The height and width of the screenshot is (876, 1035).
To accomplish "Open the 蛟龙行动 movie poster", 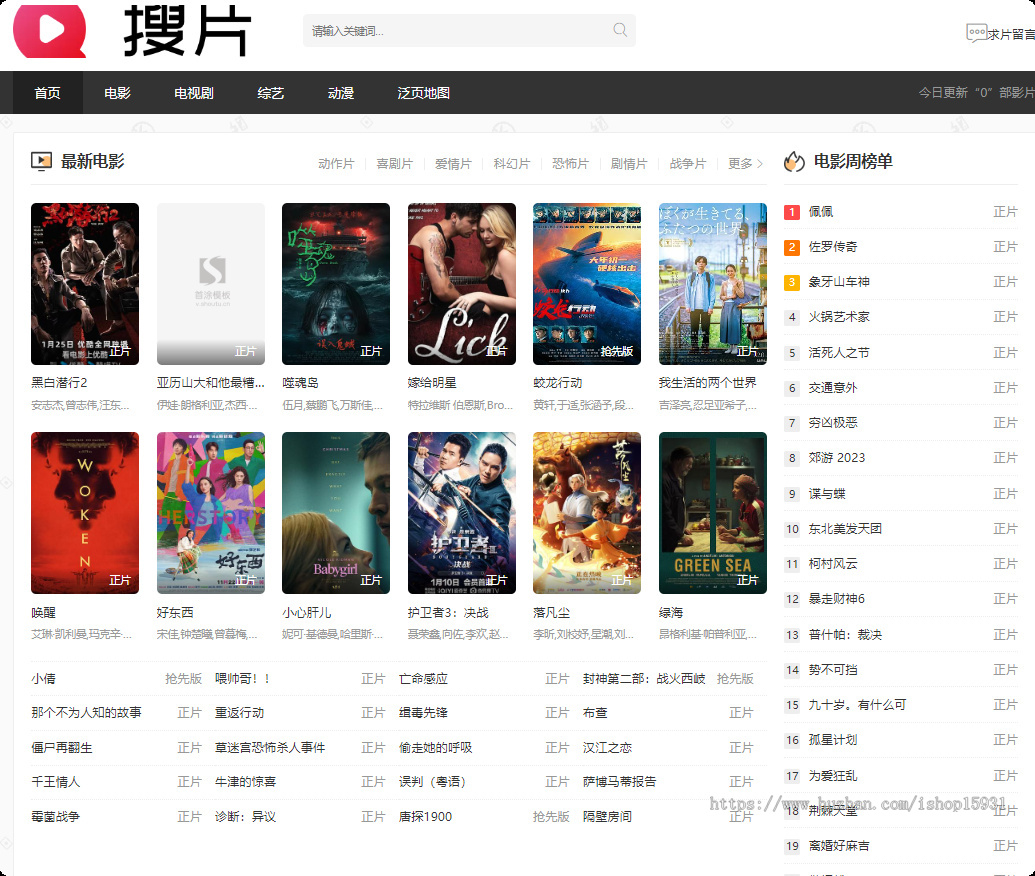I will [x=587, y=284].
